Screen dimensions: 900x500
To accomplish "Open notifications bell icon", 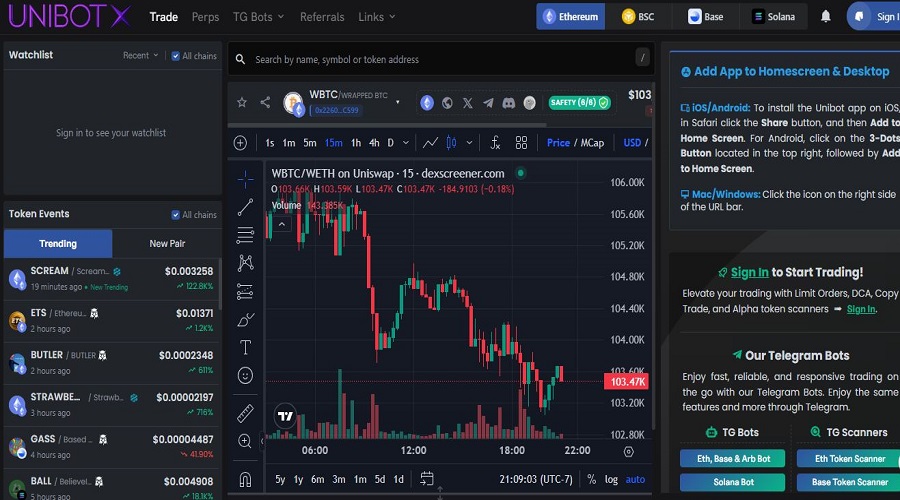I will pos(825,16).
